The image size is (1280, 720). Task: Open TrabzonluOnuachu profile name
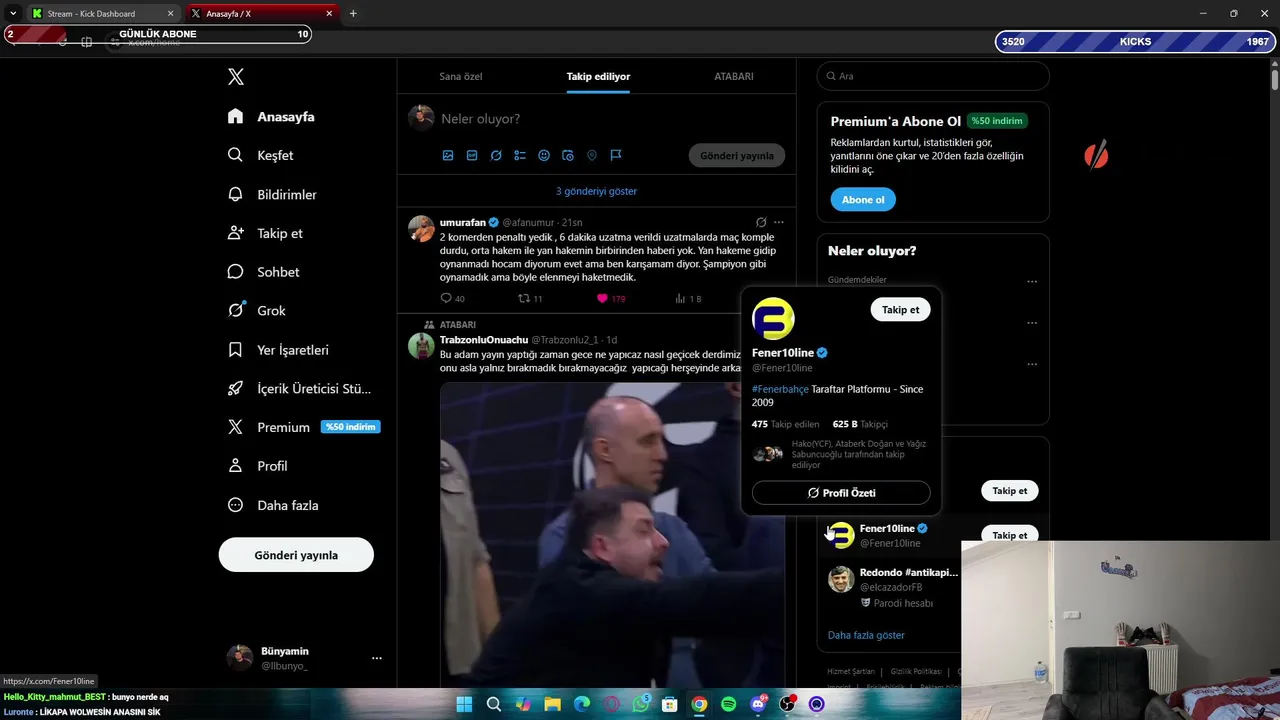(484, 340)
